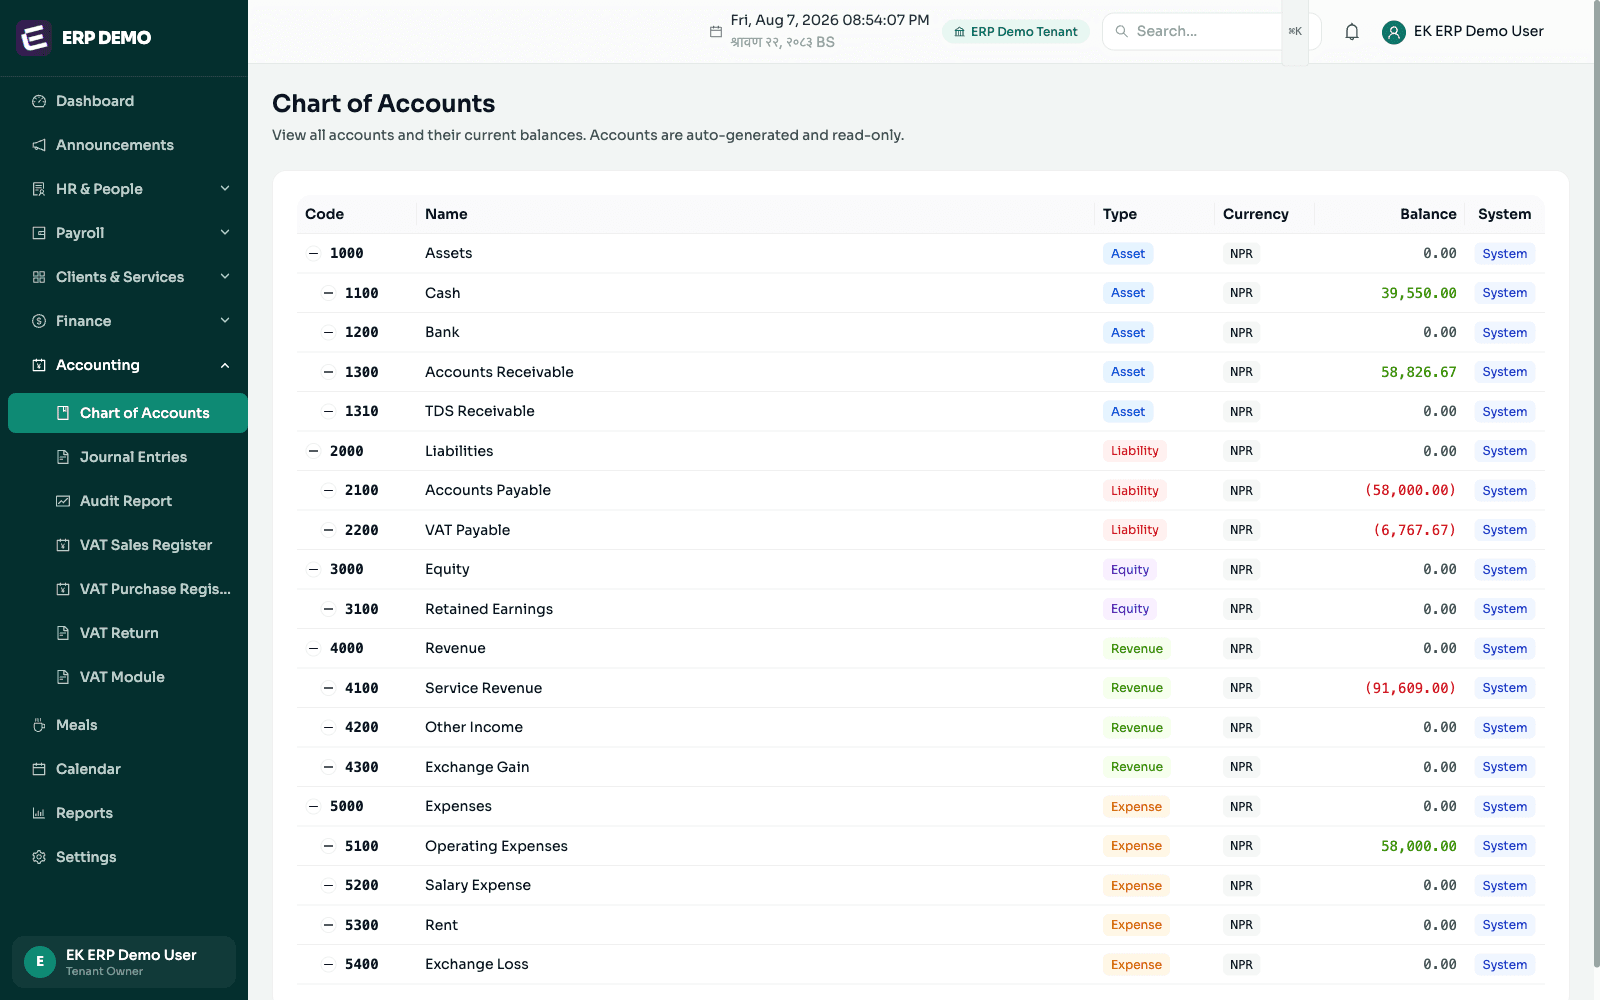Expand the HR & People menu chevron

(x=225, y=188)
